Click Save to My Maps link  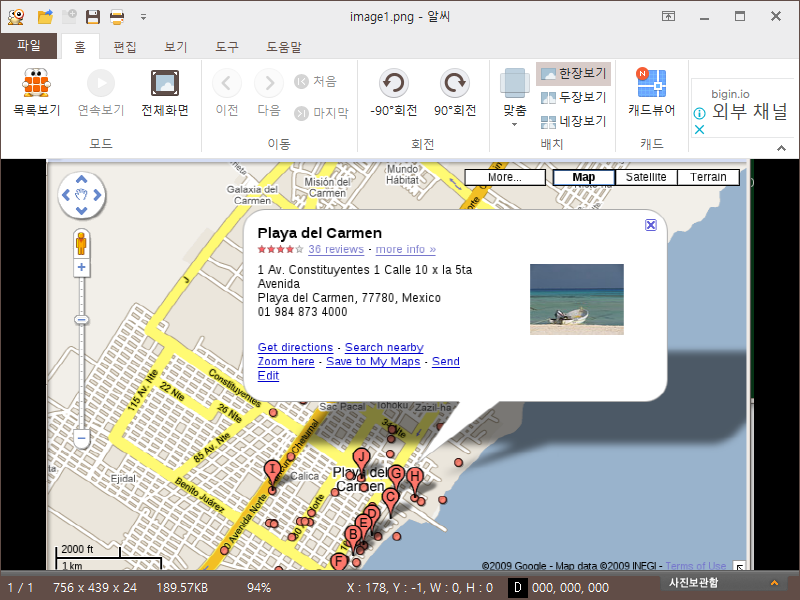373,362
